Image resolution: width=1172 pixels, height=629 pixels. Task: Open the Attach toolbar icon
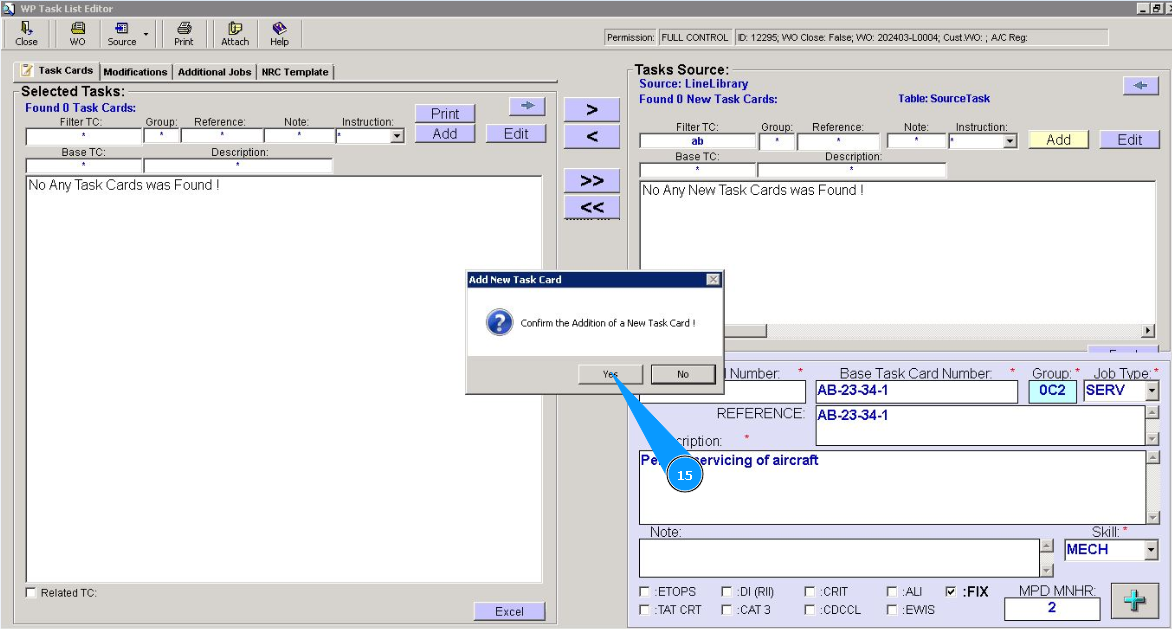point(235,33)
